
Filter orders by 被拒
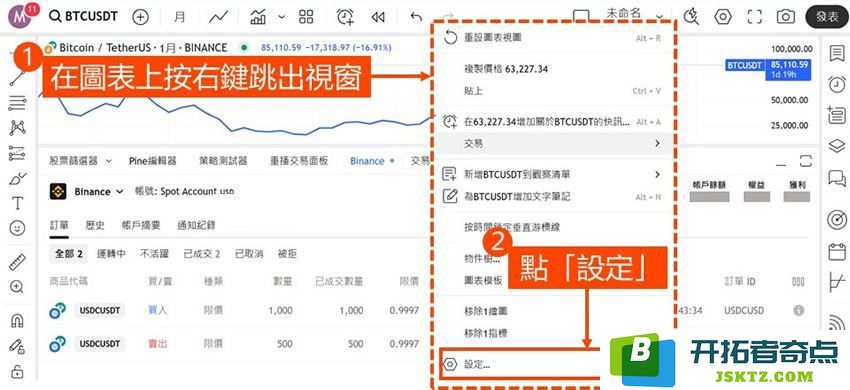(287, 253)
